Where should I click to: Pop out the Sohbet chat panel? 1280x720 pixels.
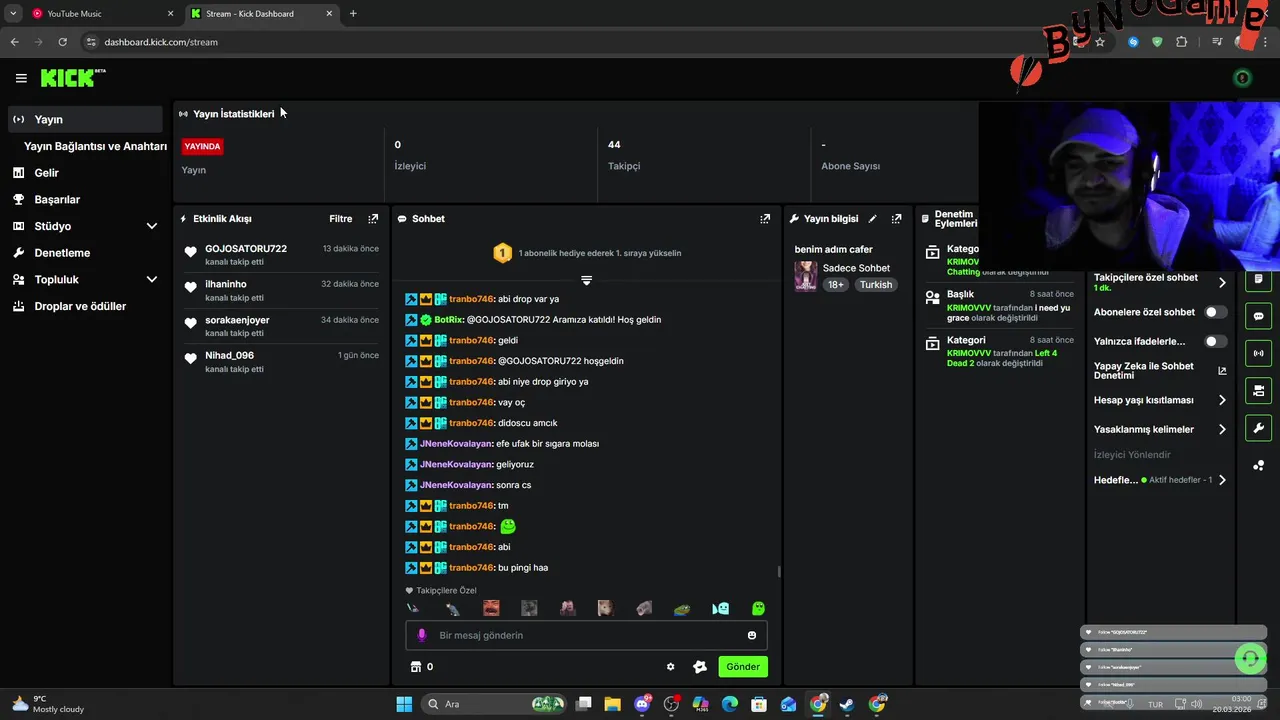(x=765, y=219)
